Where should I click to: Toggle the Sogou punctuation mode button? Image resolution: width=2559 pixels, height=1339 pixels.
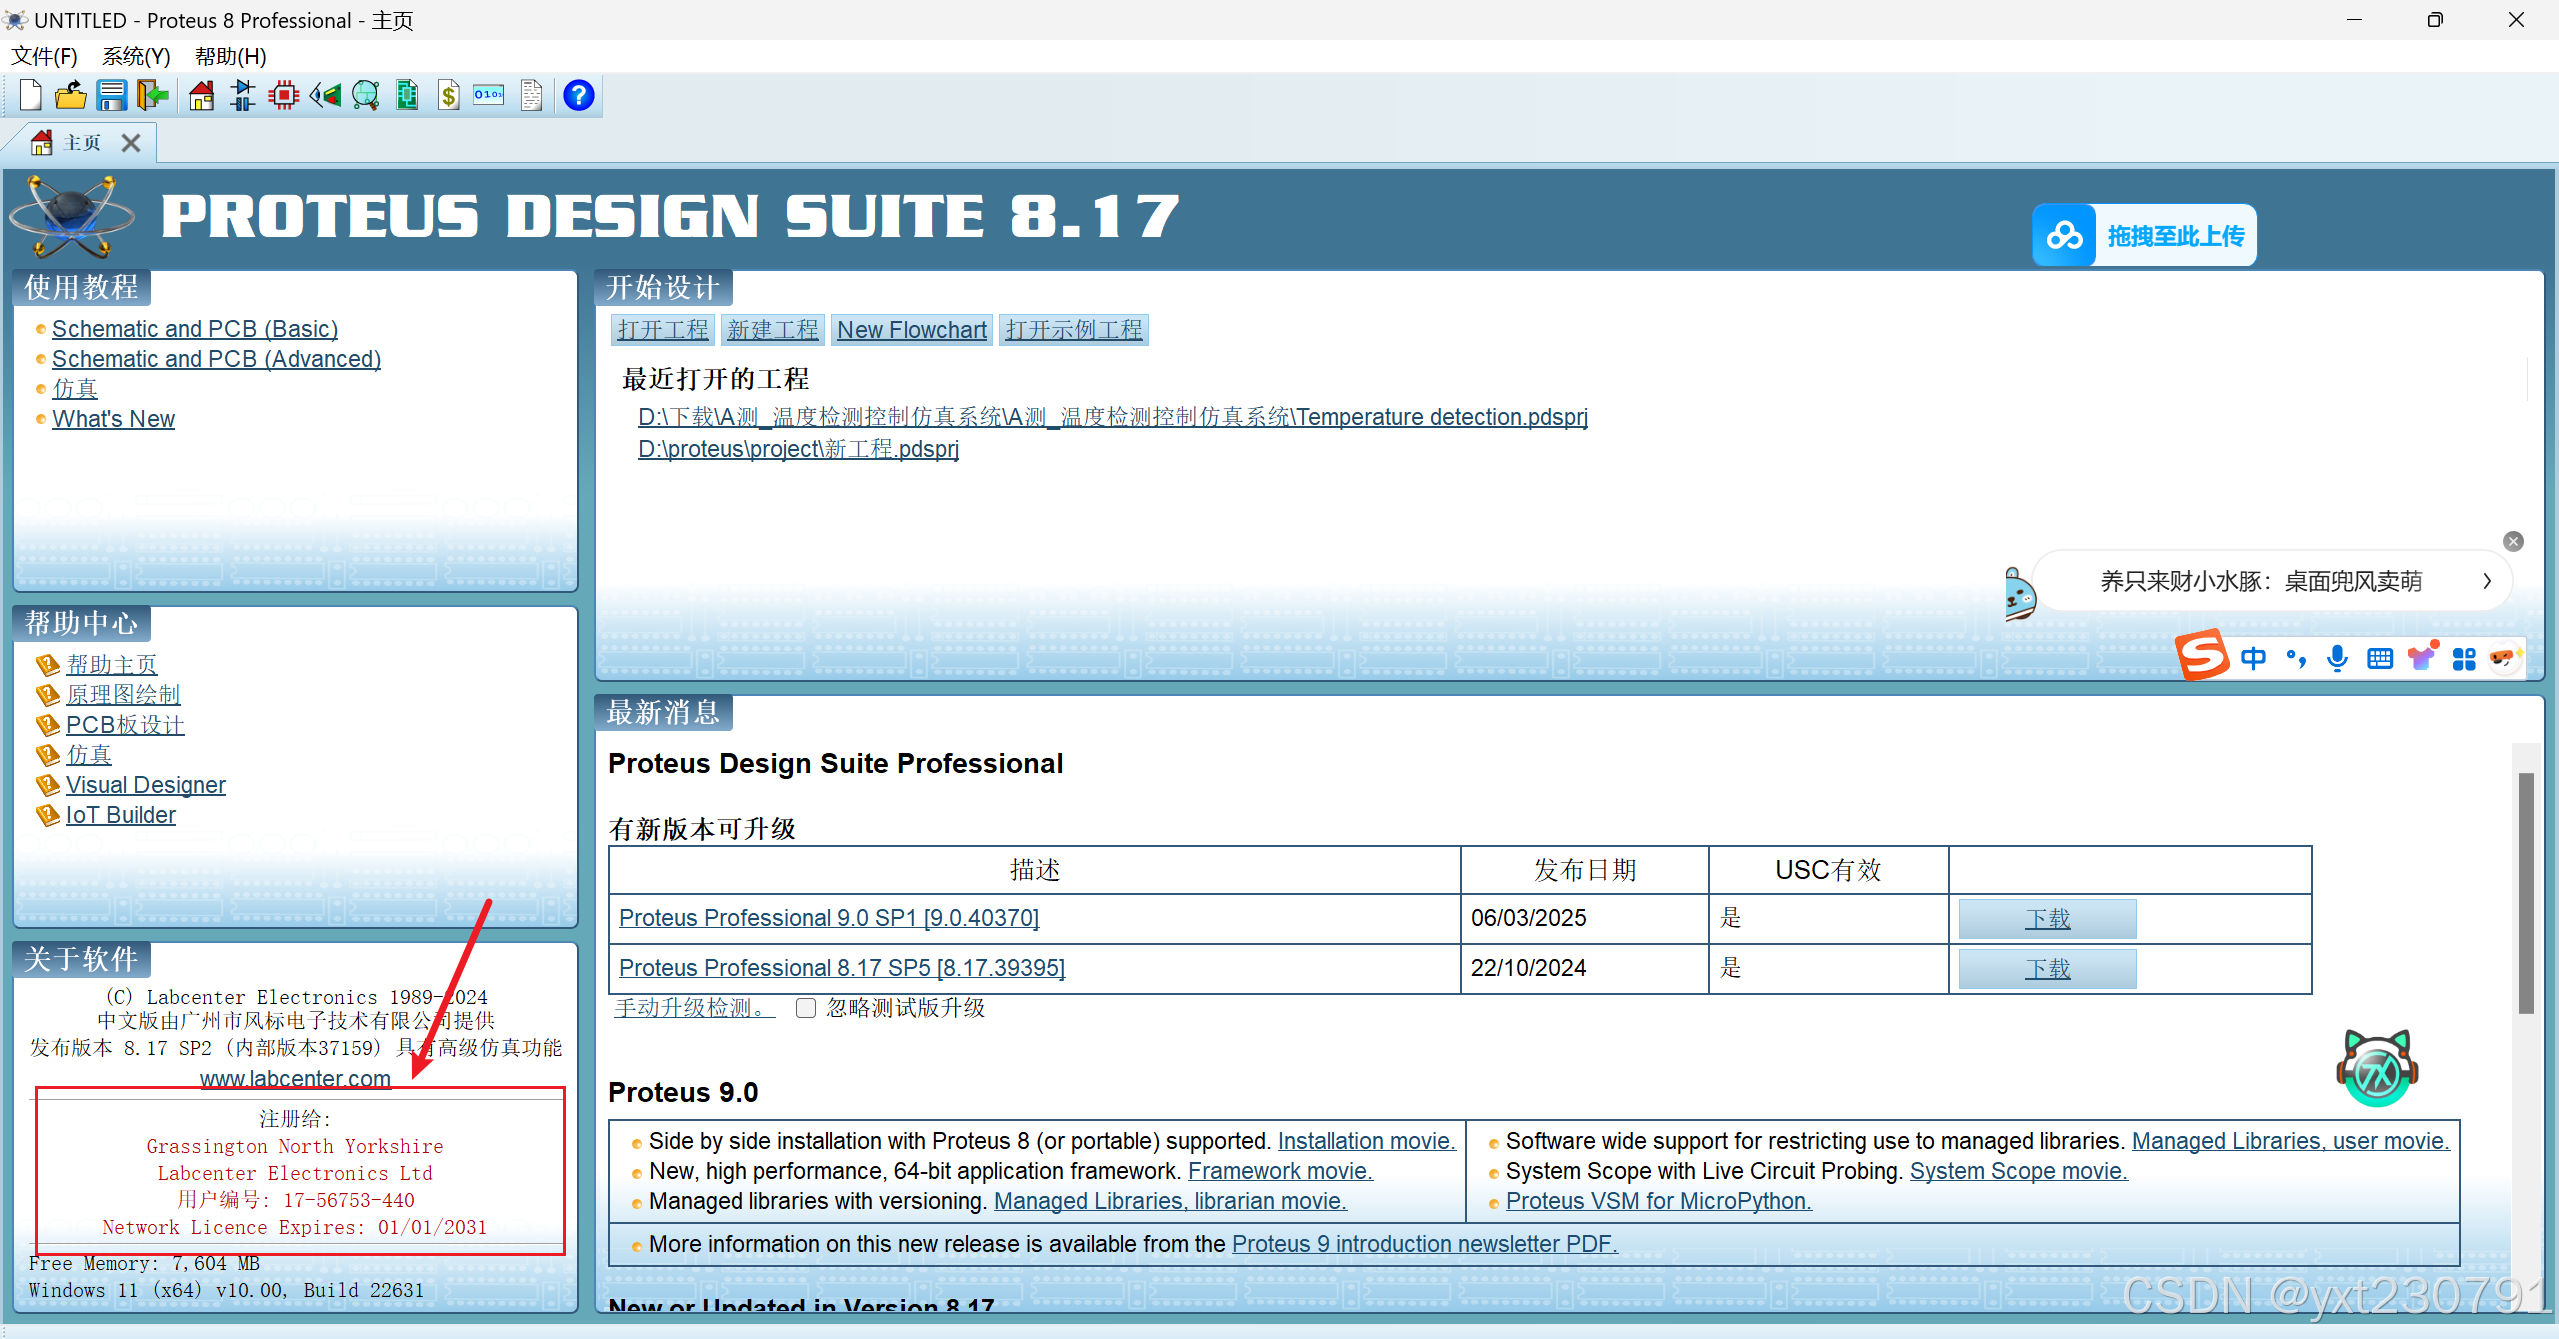point(2296,658)
